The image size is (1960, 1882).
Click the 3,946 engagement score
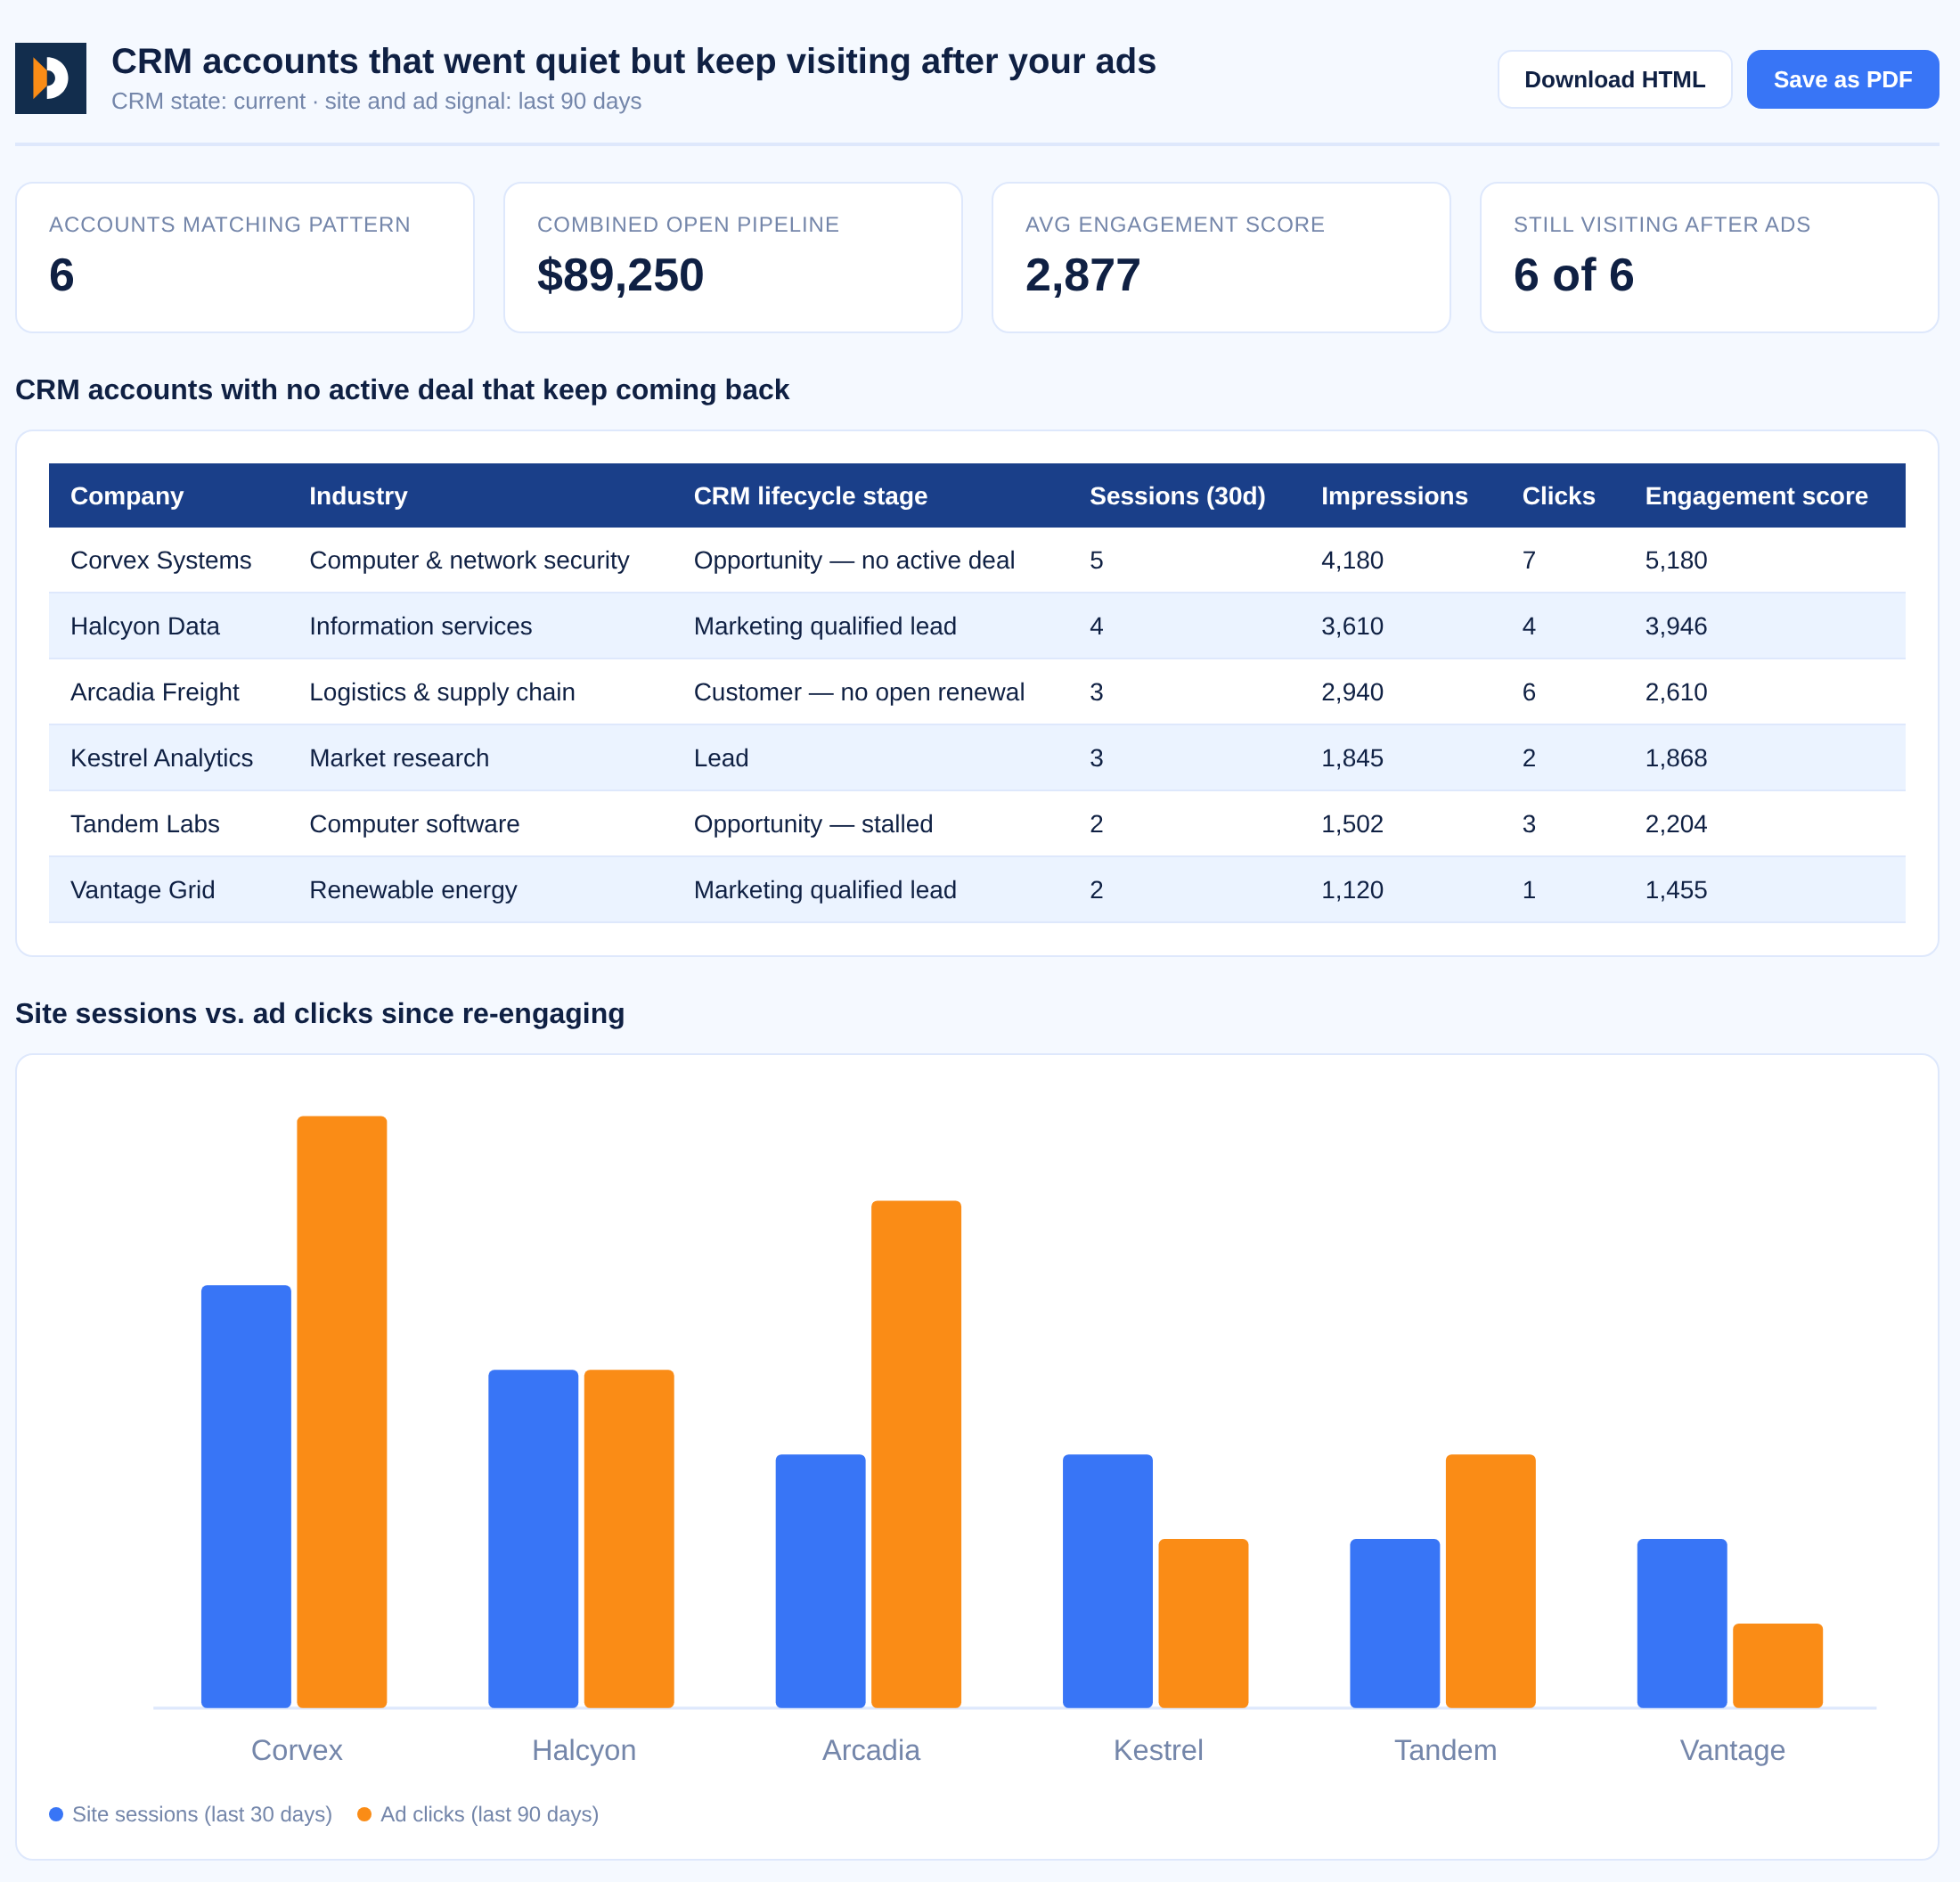(x=1676, y=626)
